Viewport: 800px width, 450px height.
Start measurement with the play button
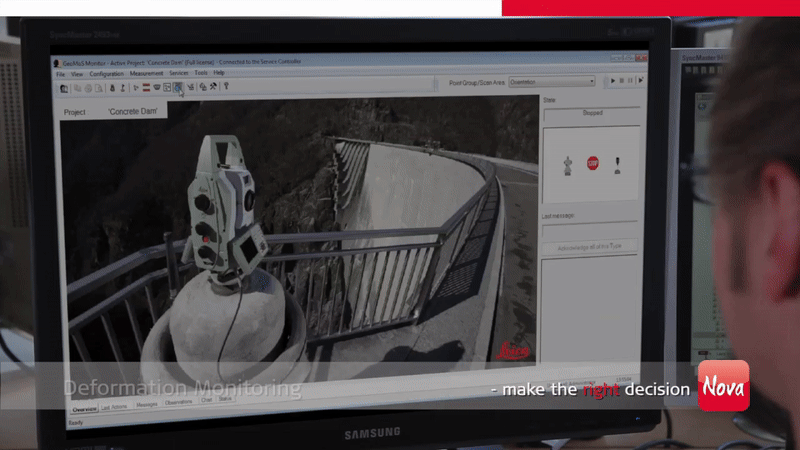[613, 81]
